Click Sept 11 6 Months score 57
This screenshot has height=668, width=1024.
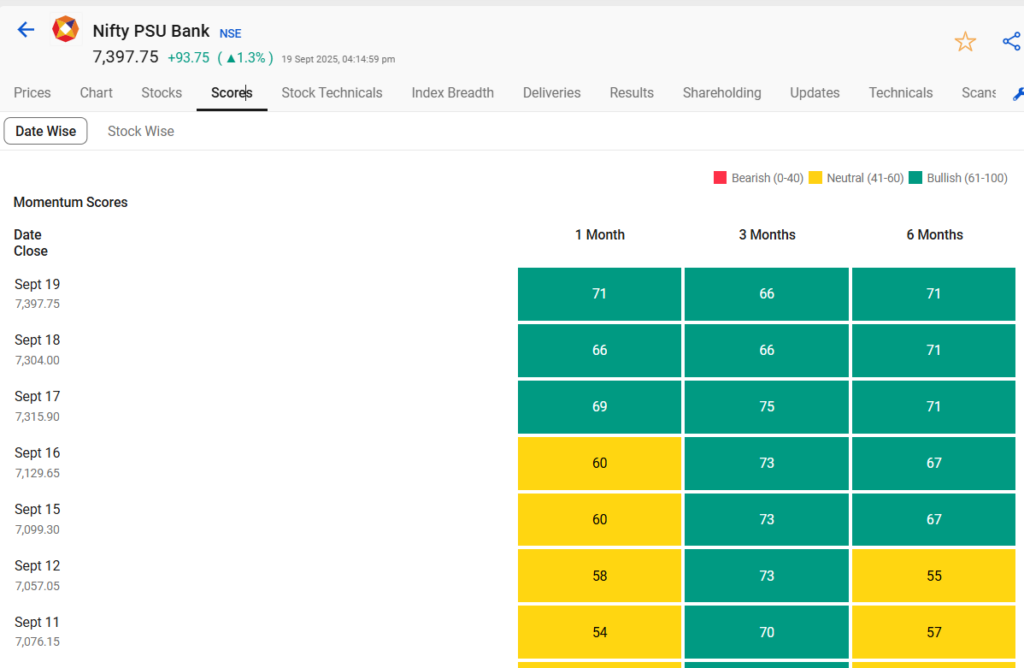(934, 632)
